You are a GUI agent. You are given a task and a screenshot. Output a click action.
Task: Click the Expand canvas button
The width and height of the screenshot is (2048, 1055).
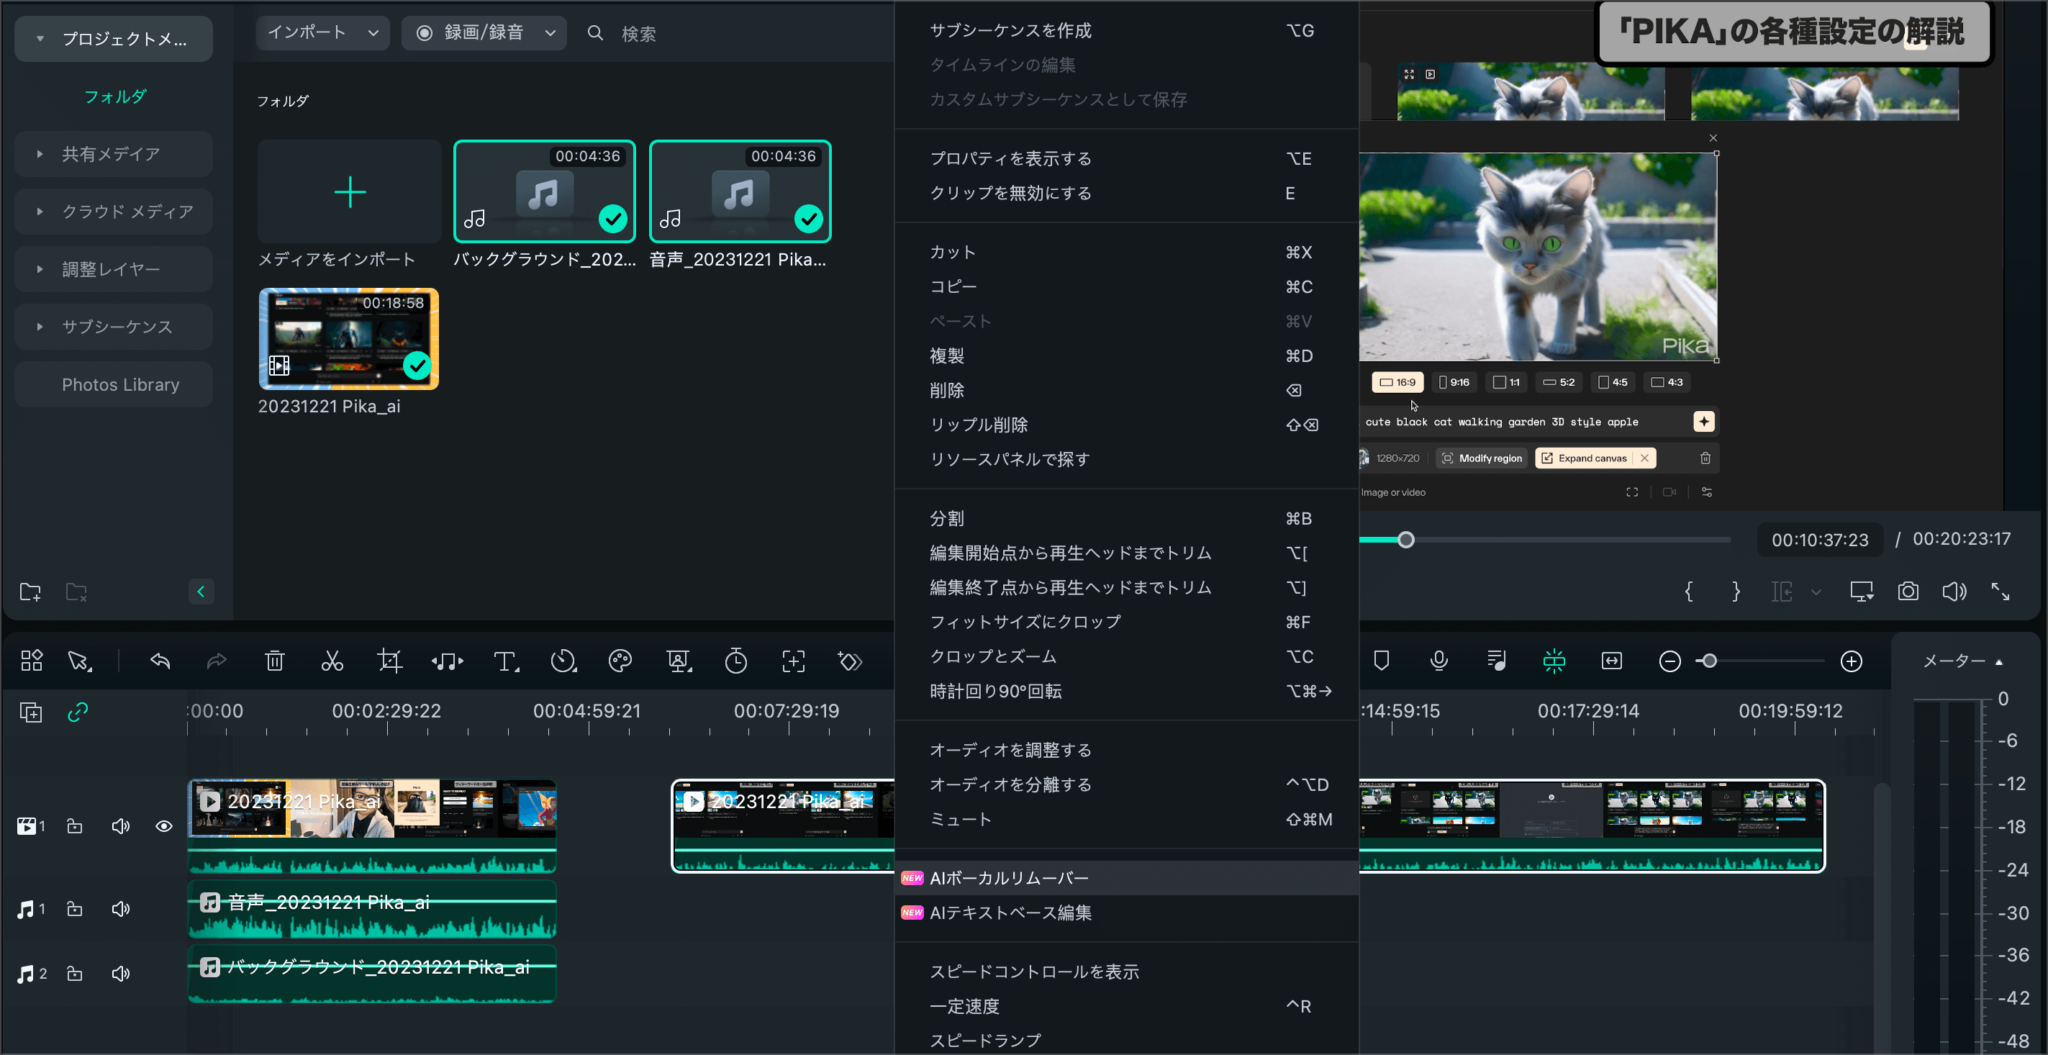[x=1592, y=457]
